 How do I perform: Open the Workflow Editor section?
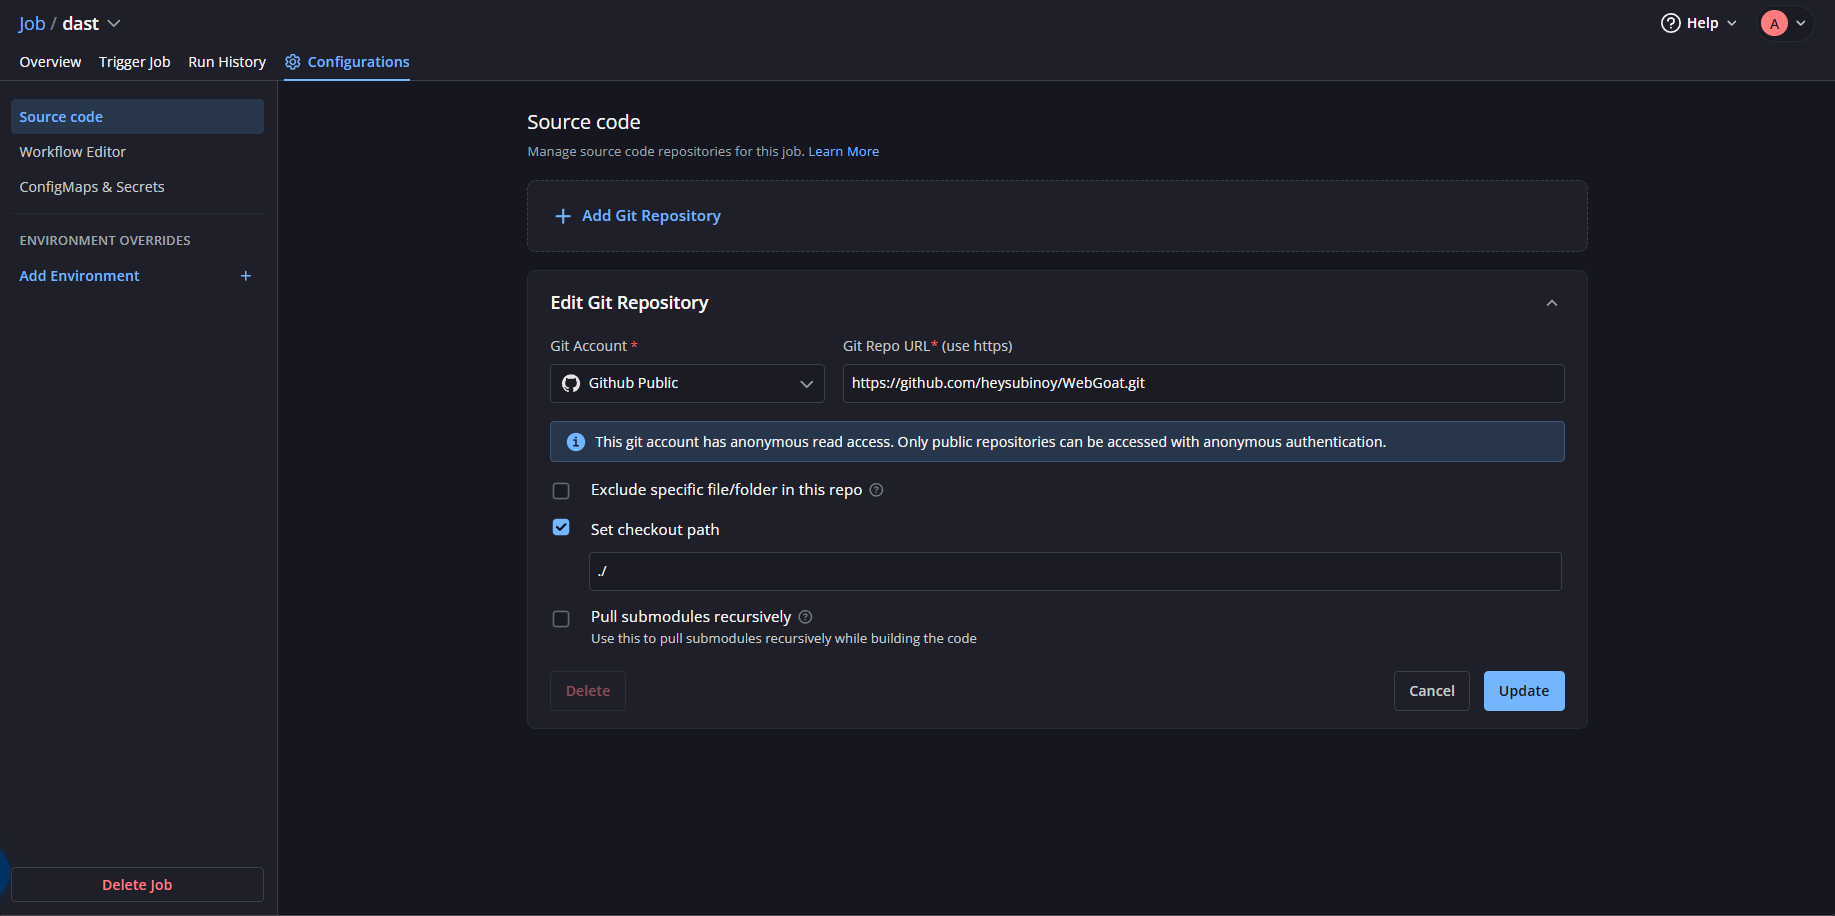(73, 152)
